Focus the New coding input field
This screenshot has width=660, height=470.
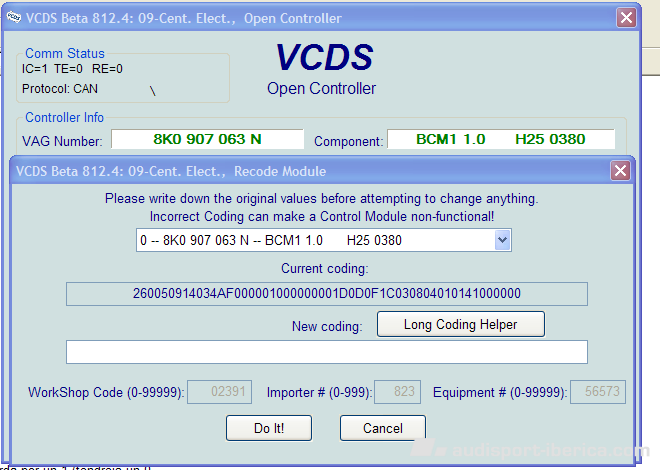click(327, 352)
